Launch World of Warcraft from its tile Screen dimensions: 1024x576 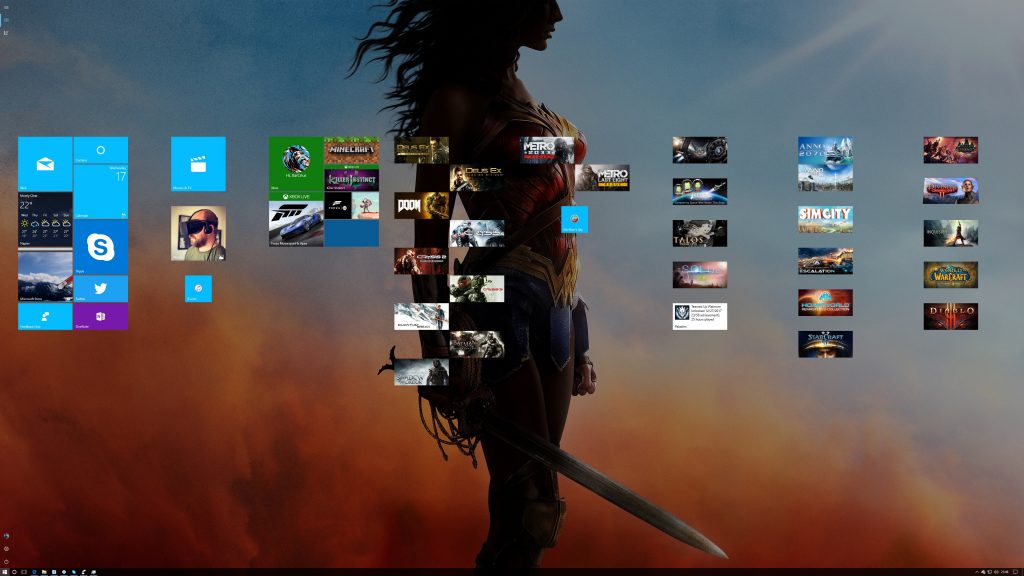951,275
